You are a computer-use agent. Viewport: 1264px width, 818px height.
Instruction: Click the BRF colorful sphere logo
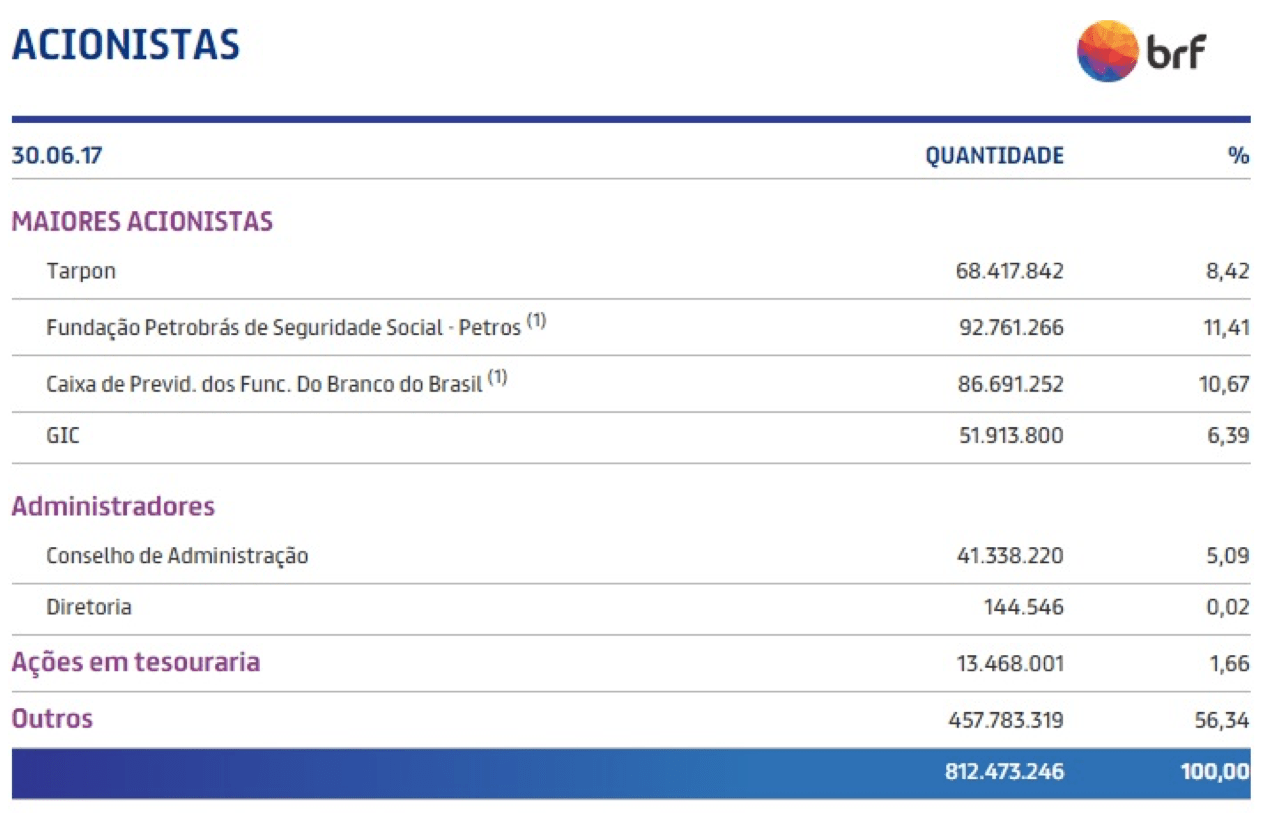point(1107,50)
